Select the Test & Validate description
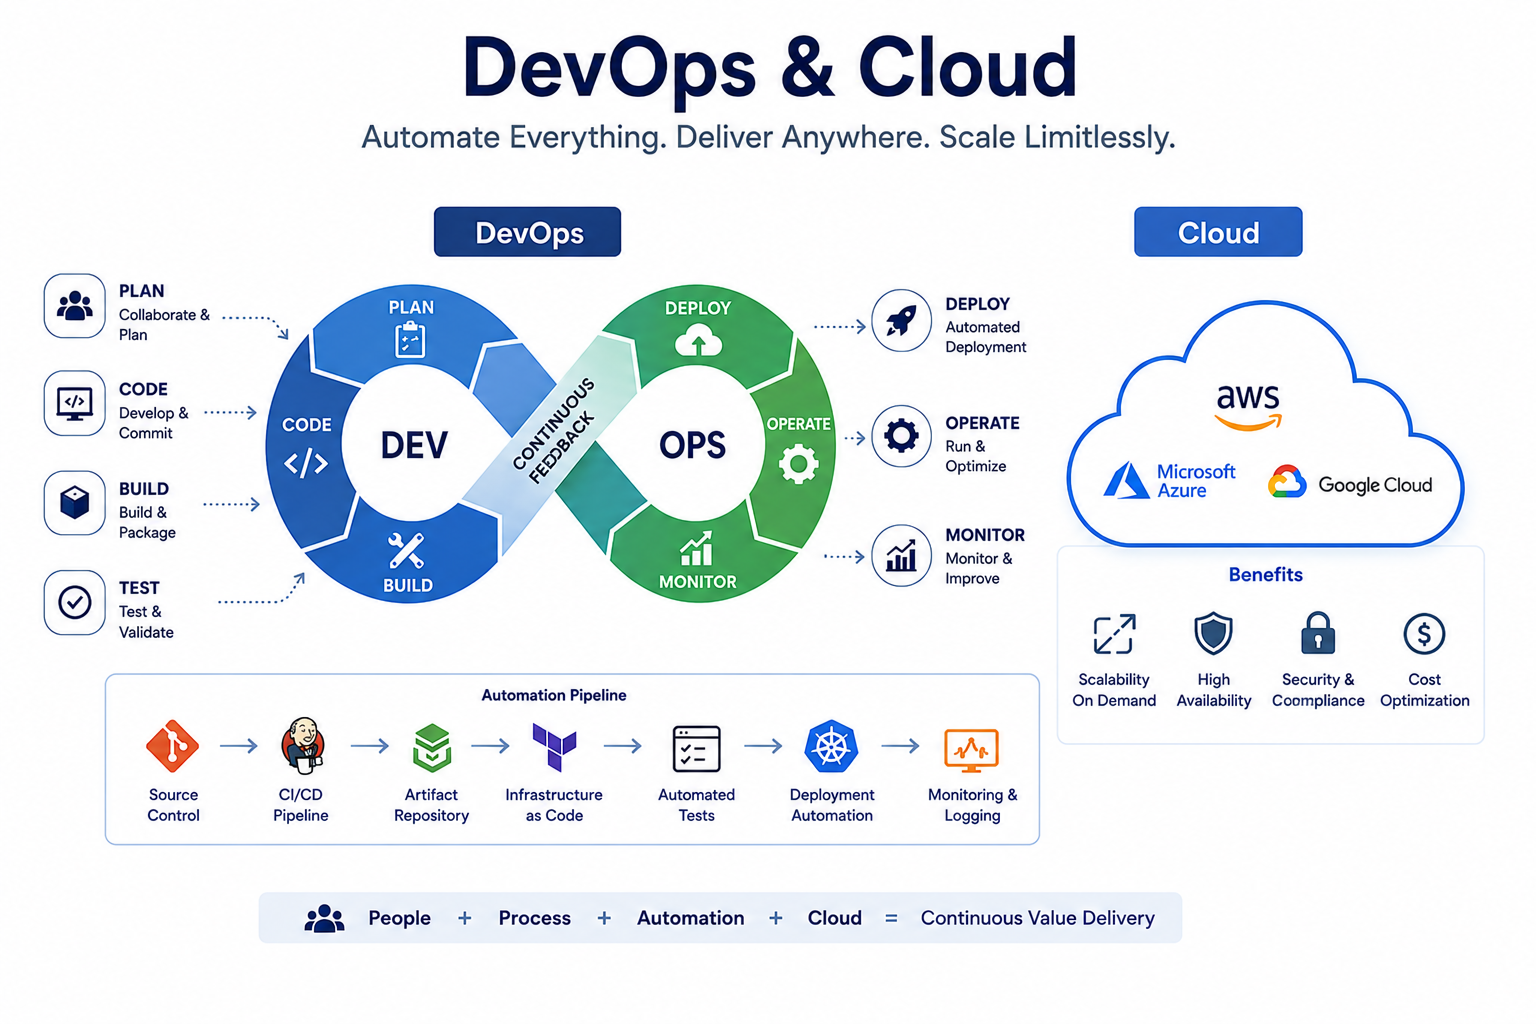The height and width of the screenshot is (1024, 1536). [x=146, y=622]
